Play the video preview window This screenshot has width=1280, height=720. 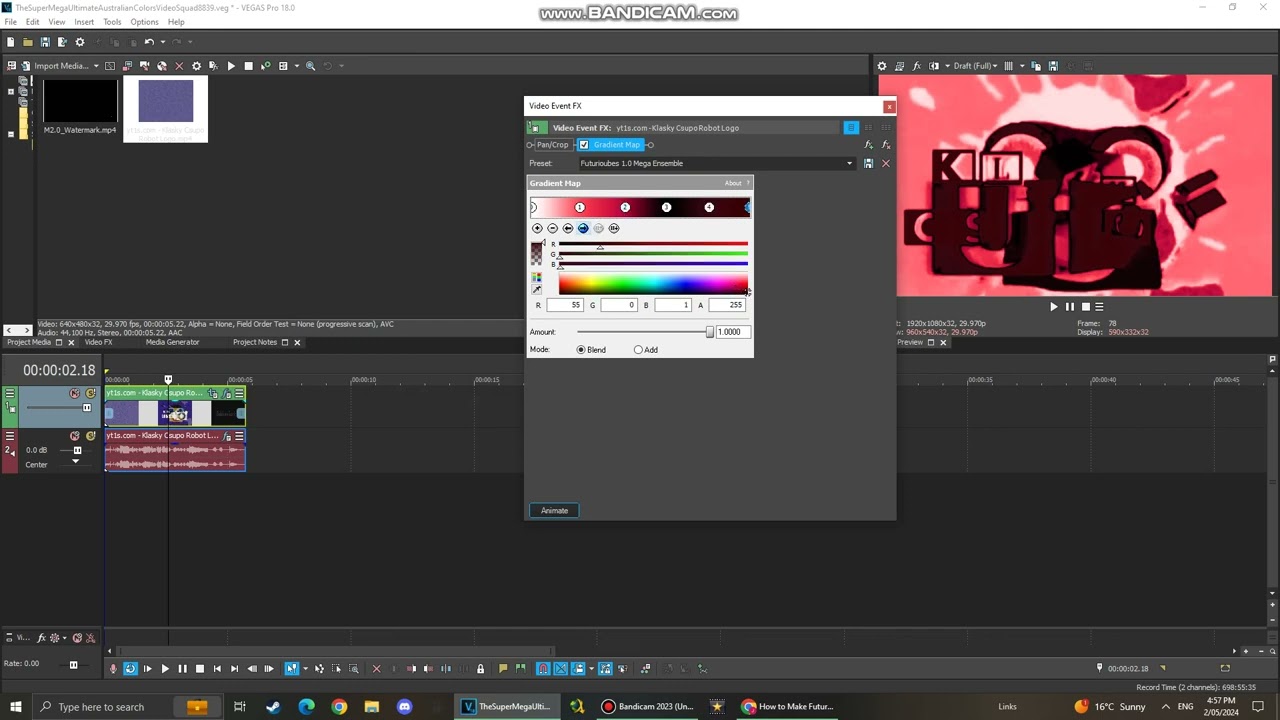pos(1053,307)
